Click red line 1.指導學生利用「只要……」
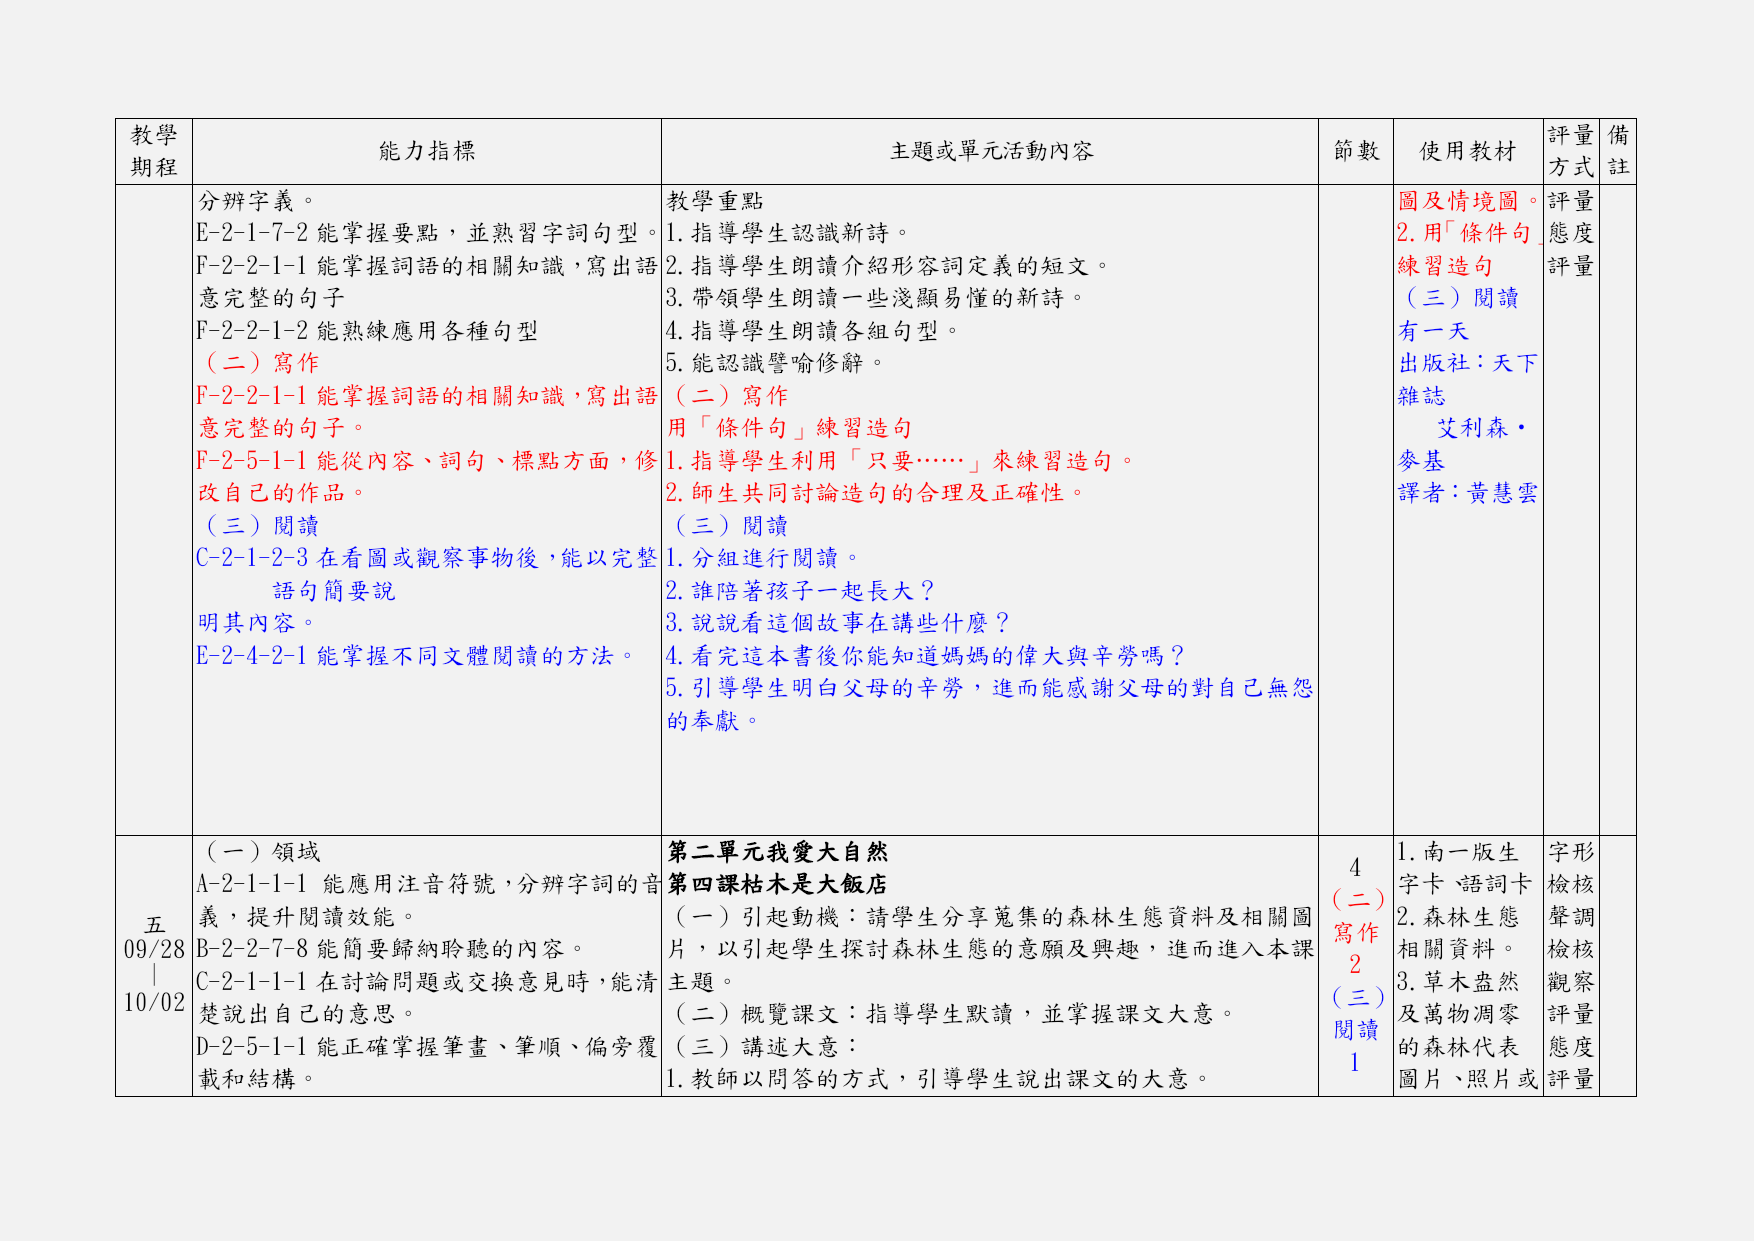 (x=901, y=461)
